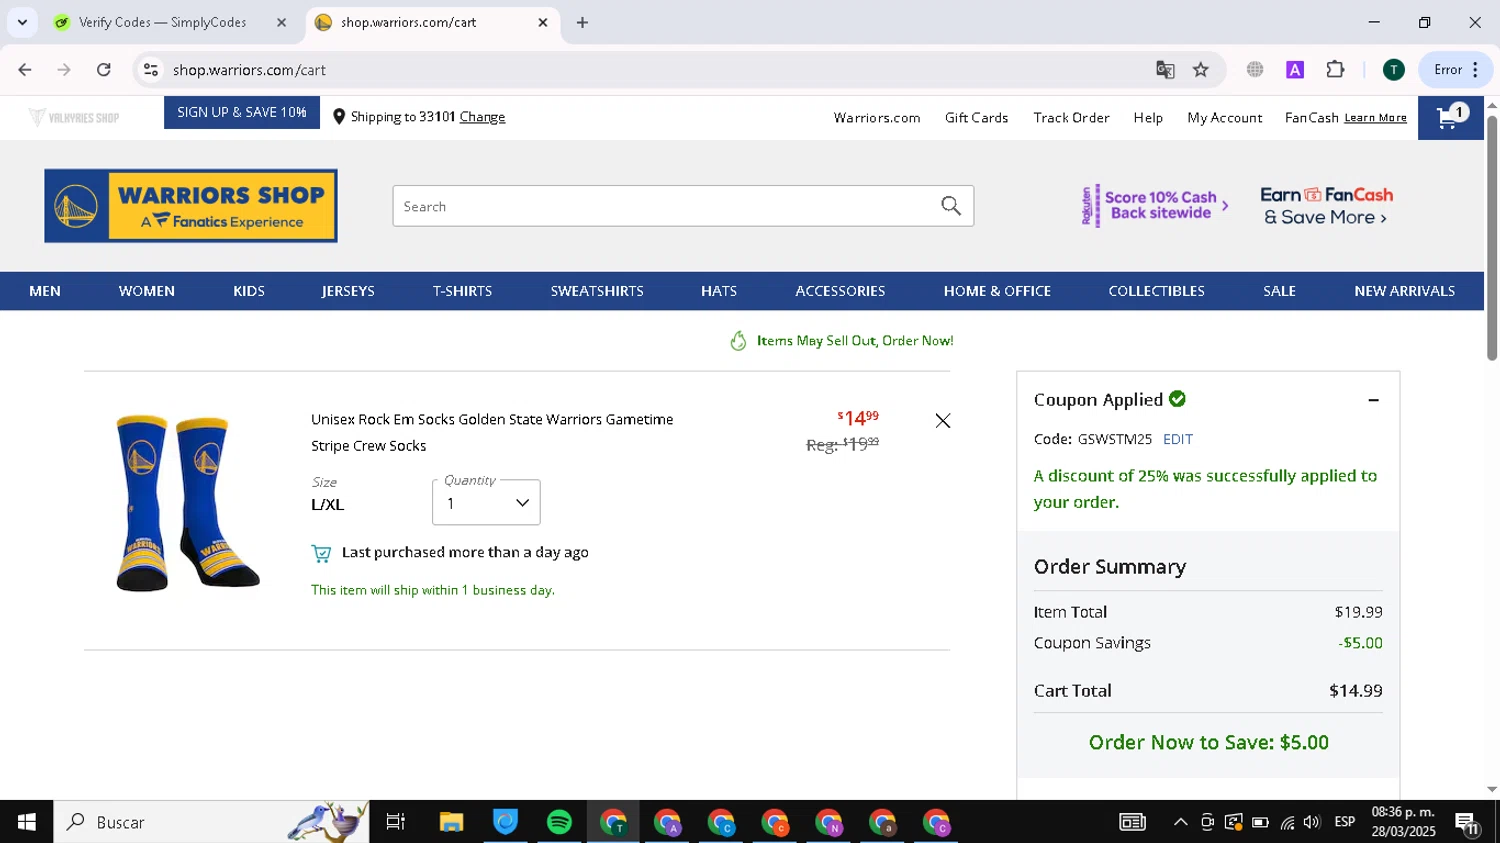
Task: Click the shopping cart icon in header
Action: click(1450, 118)
